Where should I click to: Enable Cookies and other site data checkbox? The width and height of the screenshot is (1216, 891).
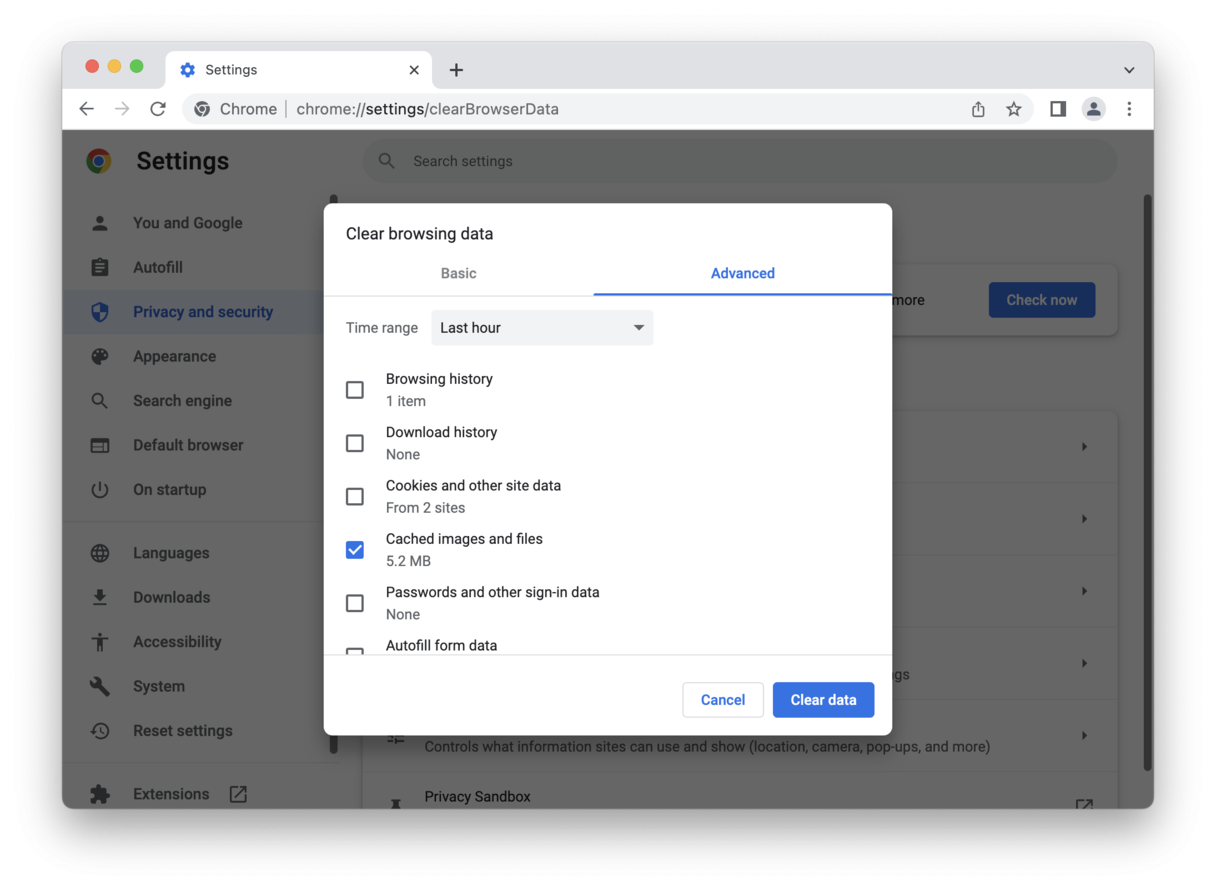coord(355,497)
